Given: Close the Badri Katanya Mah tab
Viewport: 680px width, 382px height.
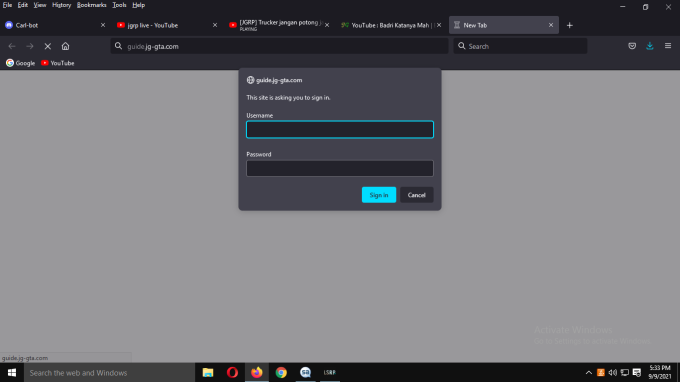Looking at the screenshot, I should coord(439,25).
